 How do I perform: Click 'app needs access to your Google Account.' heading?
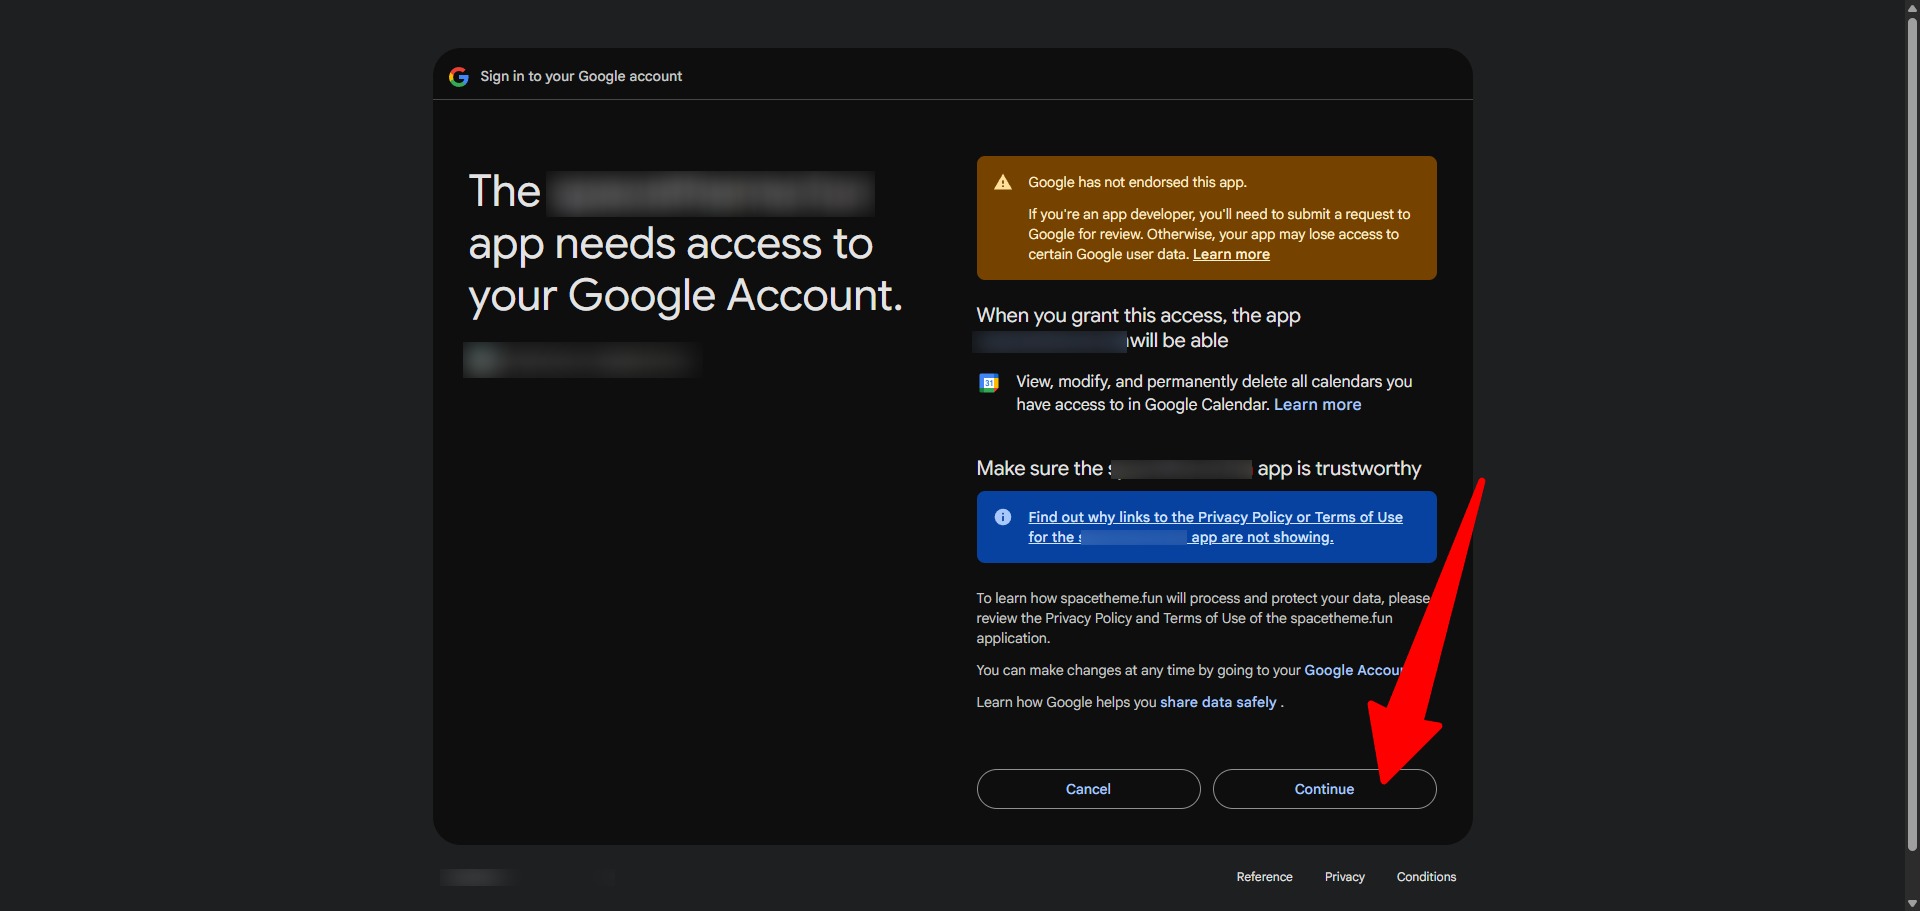point(686,270)
